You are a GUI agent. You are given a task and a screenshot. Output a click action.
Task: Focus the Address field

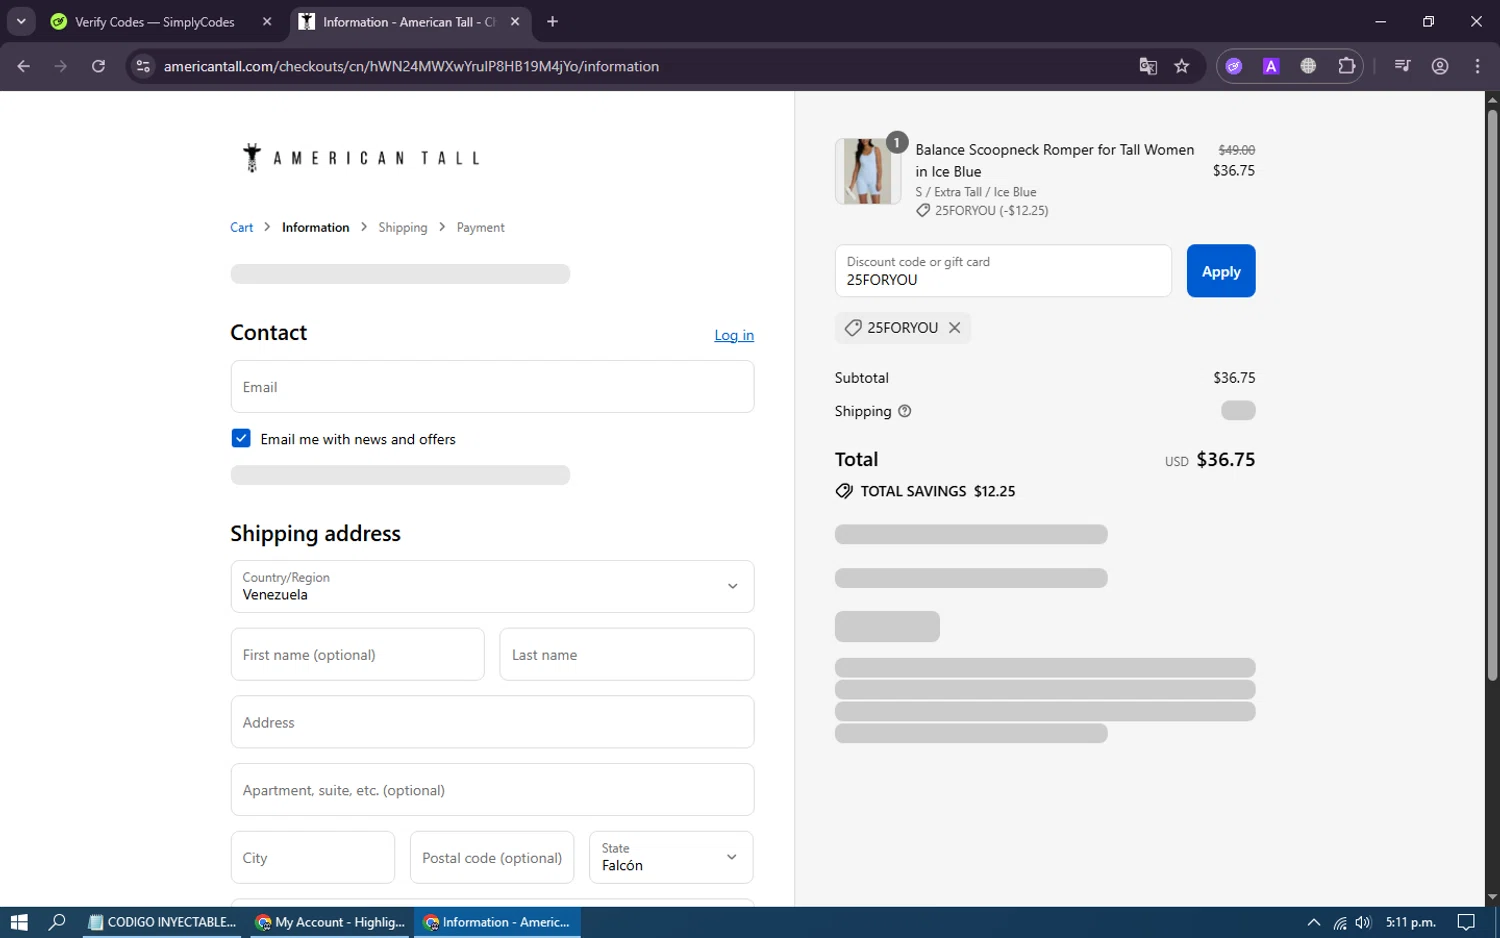(x=492, y=722)
